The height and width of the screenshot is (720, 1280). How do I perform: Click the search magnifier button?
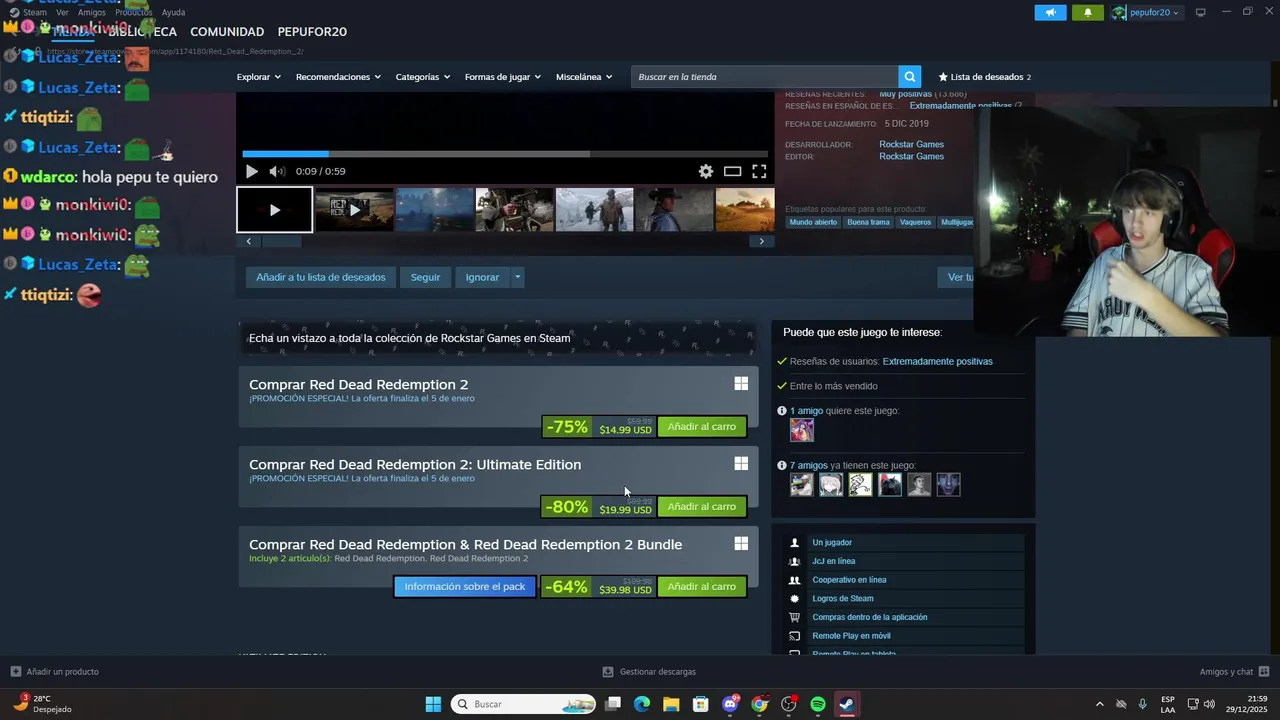[909, 77]
